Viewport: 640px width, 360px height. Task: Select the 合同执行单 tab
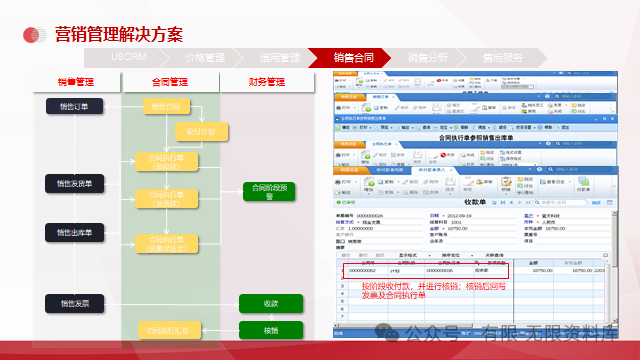382,144
